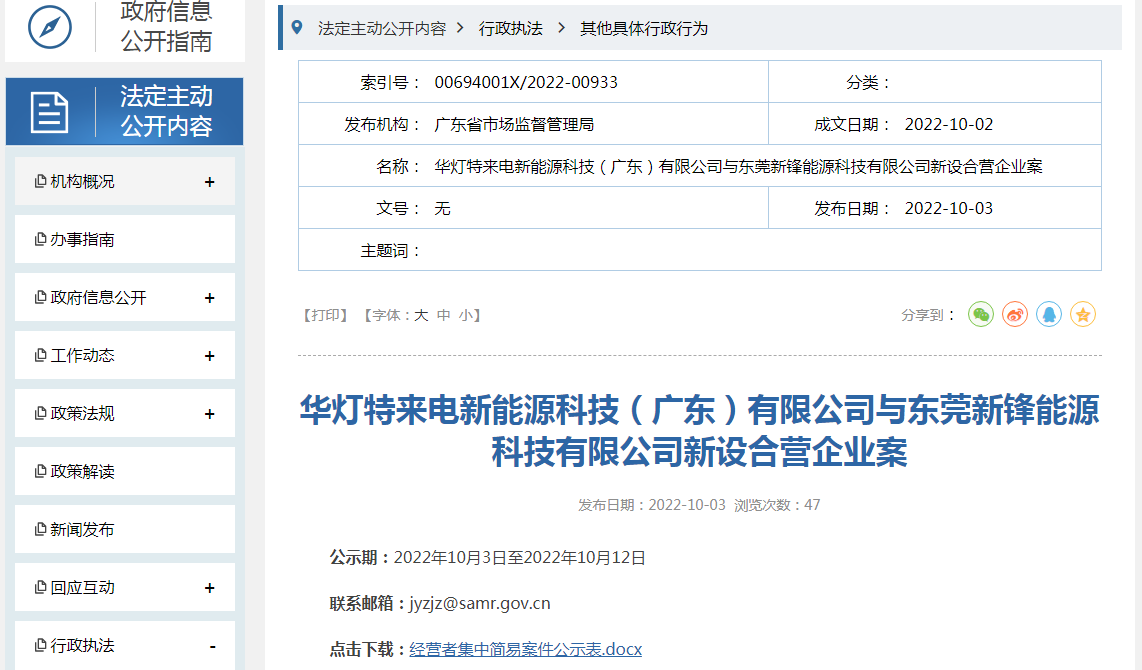The height and width of the screenshot is (670, 1142).
Task: Open the 政策解读 menu item
Action: click(125, 471)
